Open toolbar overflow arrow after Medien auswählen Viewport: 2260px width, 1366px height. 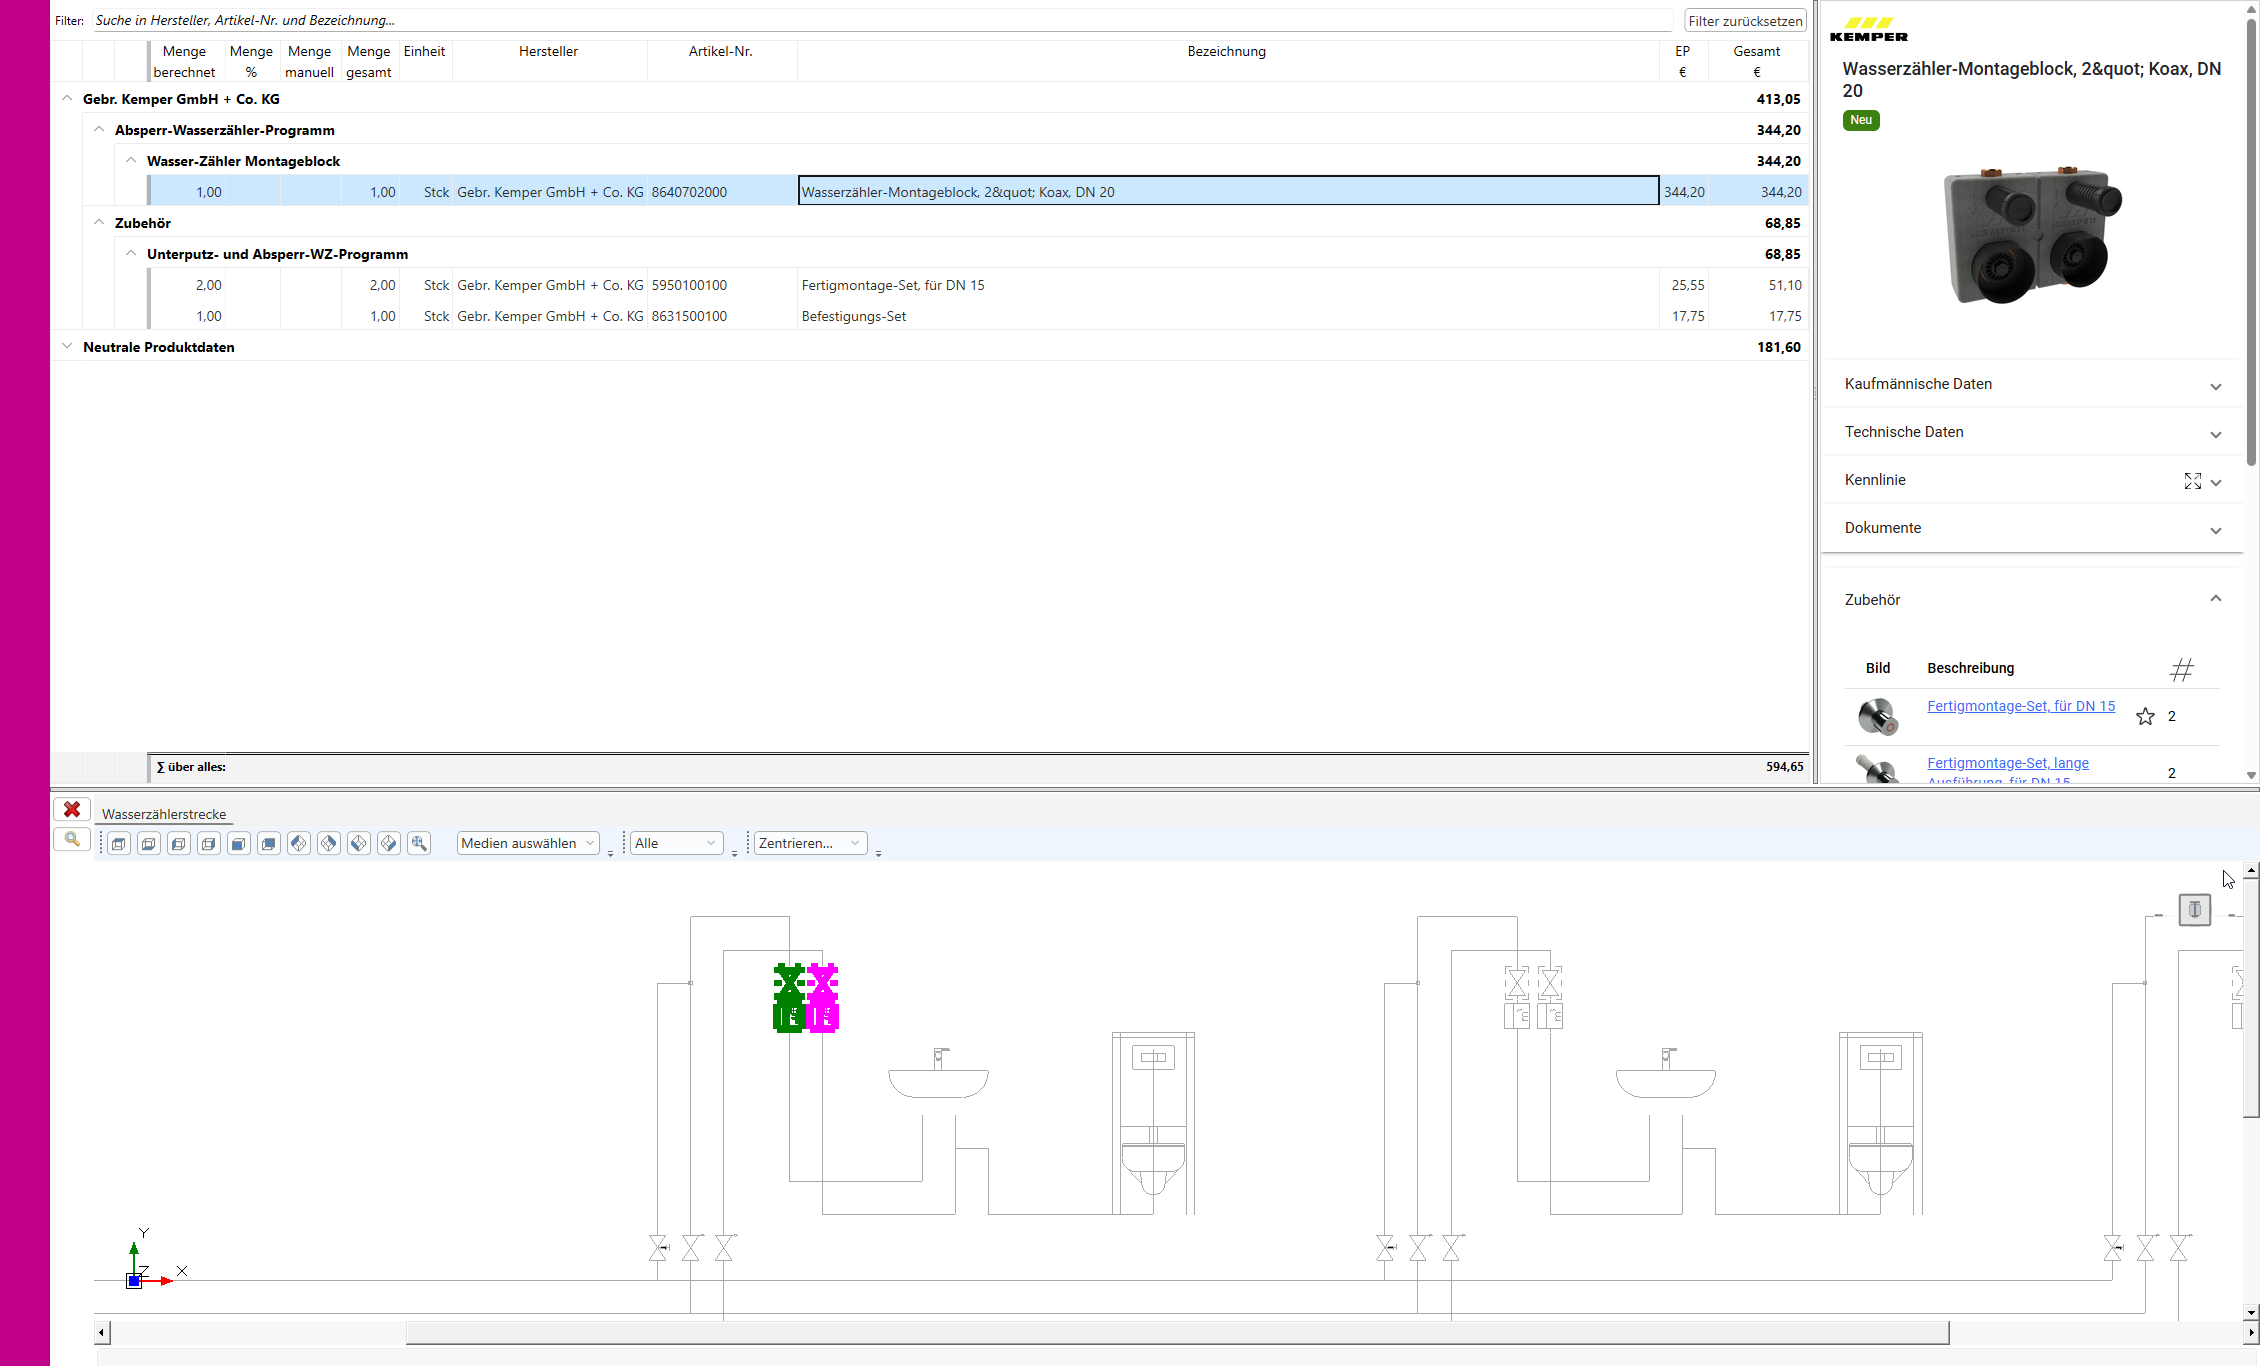point(611,853)
